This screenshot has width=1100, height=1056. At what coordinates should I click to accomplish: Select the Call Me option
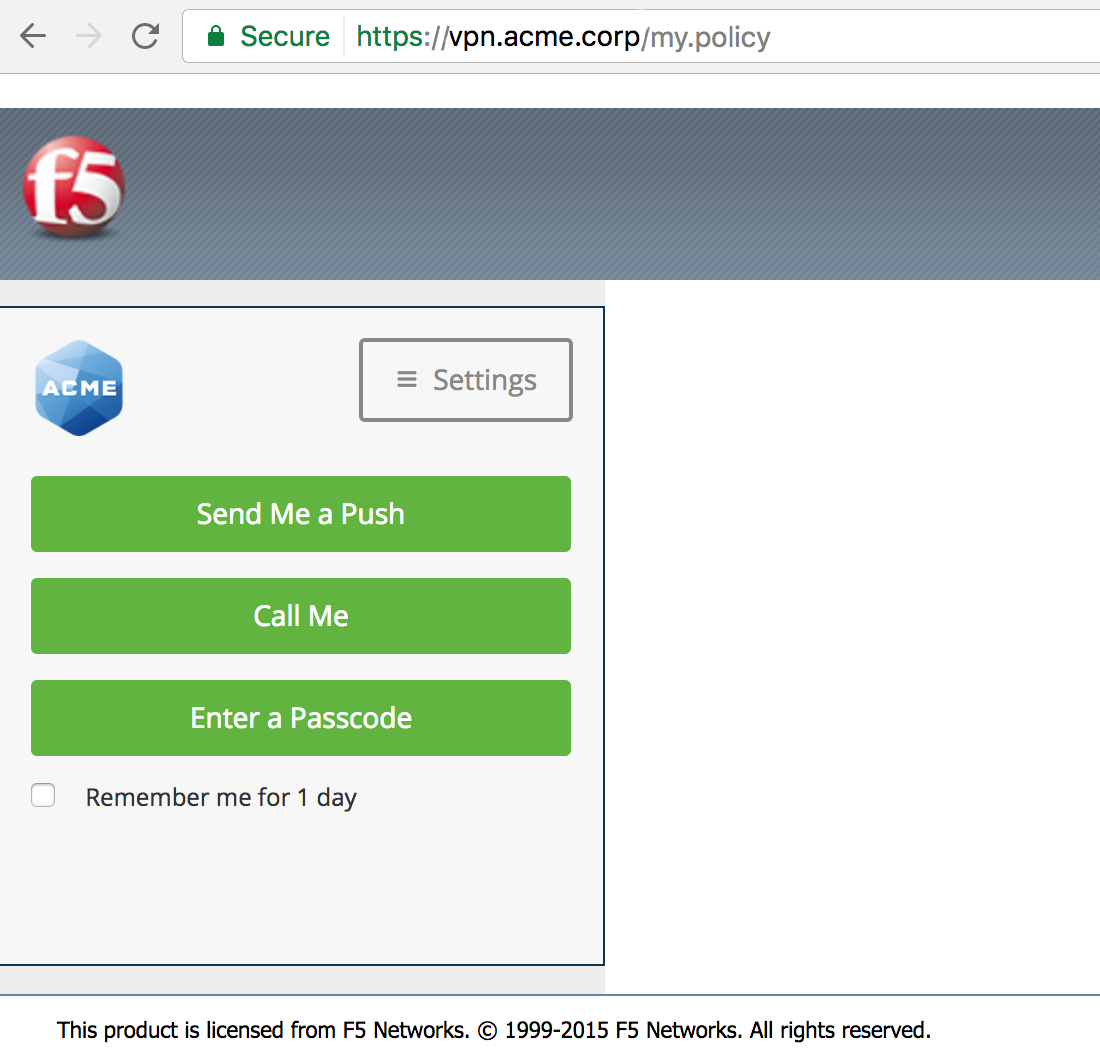click(x=301, y=616)
